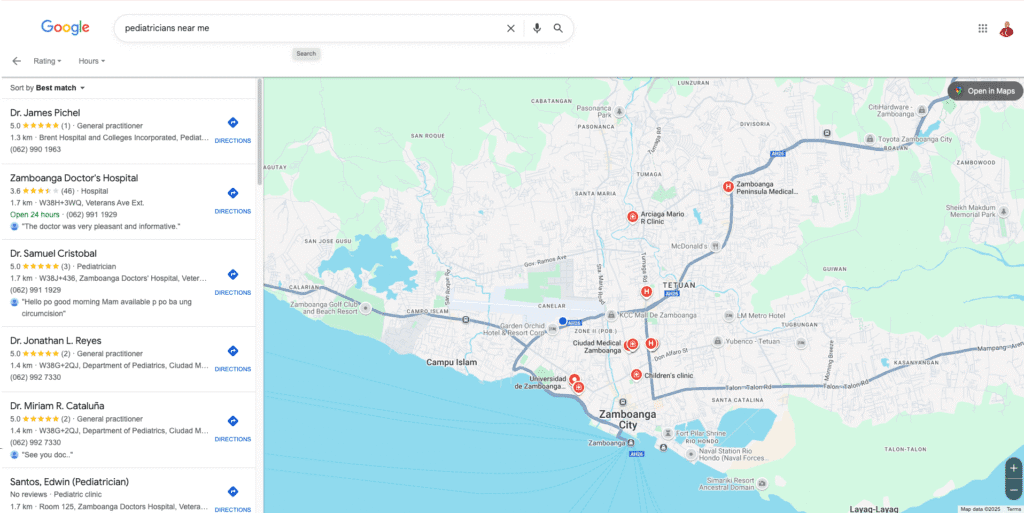This screenshot has height=513, width=1024.
Task: Click CitiHardware - Zamboanga marker
Action: tap(921, 110)
